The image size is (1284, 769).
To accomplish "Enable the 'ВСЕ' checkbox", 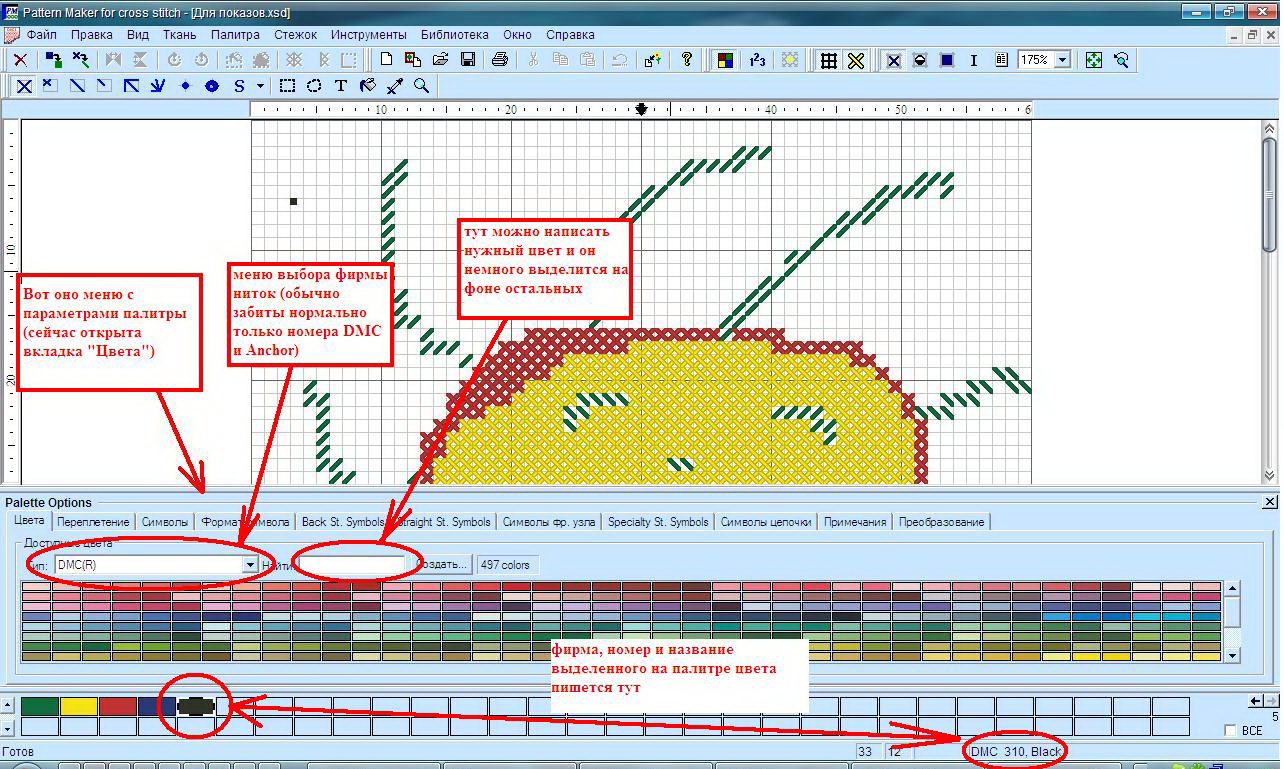I will [x=1231, y=731].
